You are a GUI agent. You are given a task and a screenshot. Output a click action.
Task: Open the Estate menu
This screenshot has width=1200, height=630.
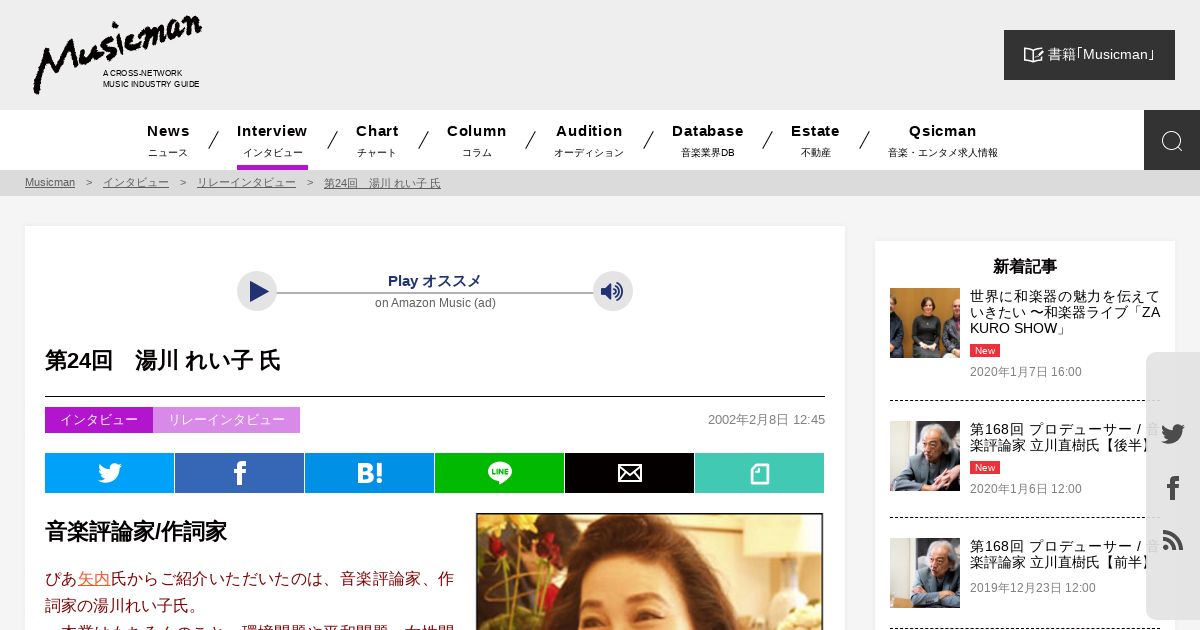click(815, 140)
